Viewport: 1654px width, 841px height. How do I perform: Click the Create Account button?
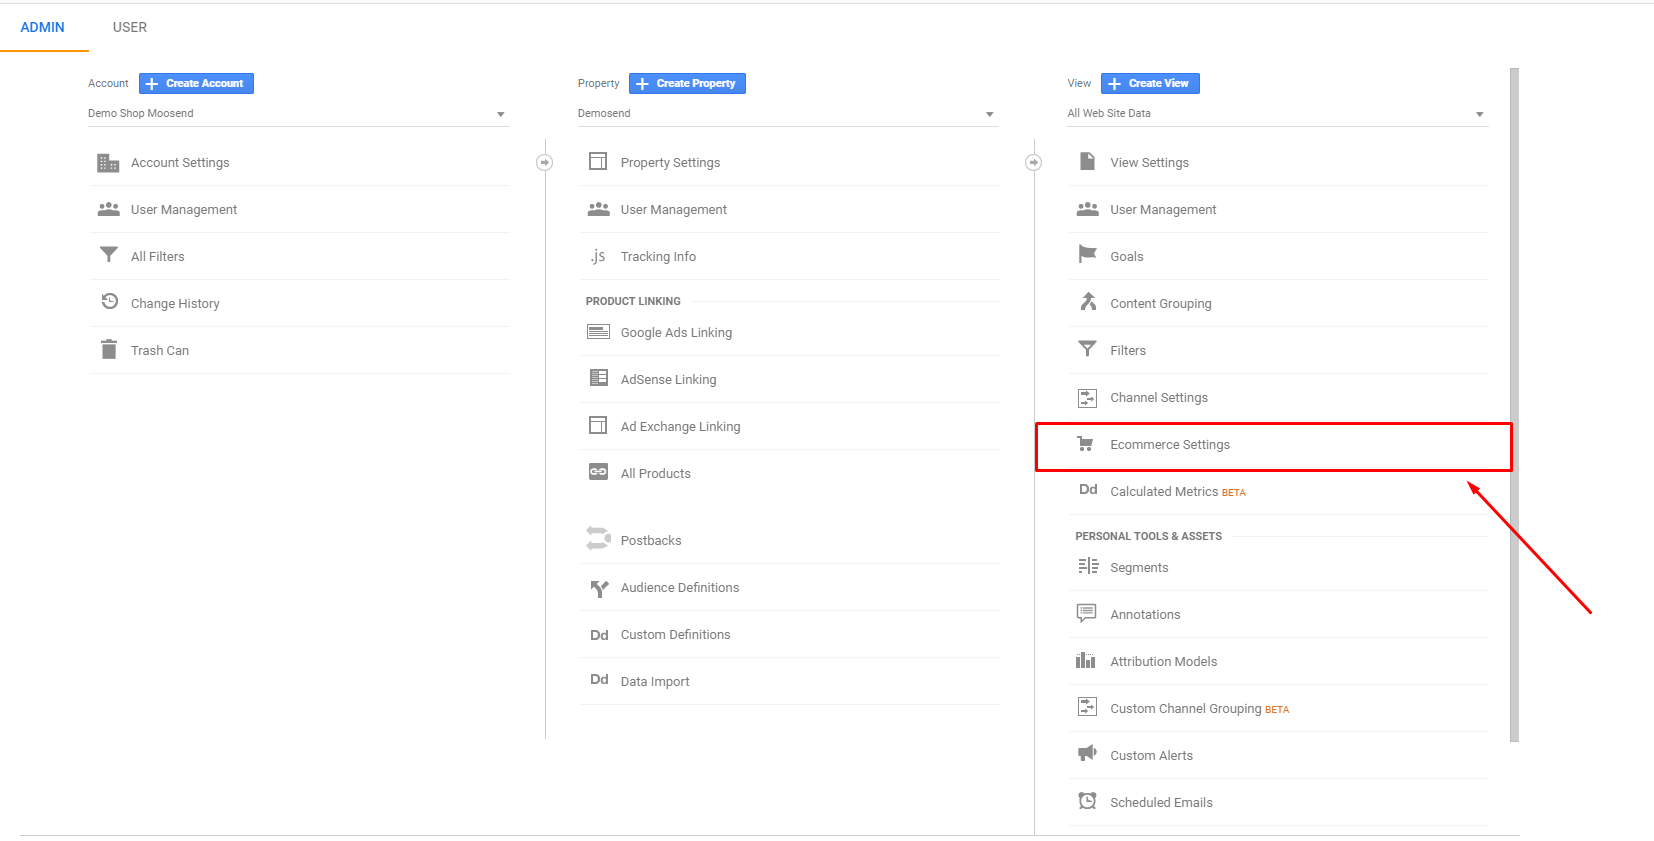[x=196, y=83]
